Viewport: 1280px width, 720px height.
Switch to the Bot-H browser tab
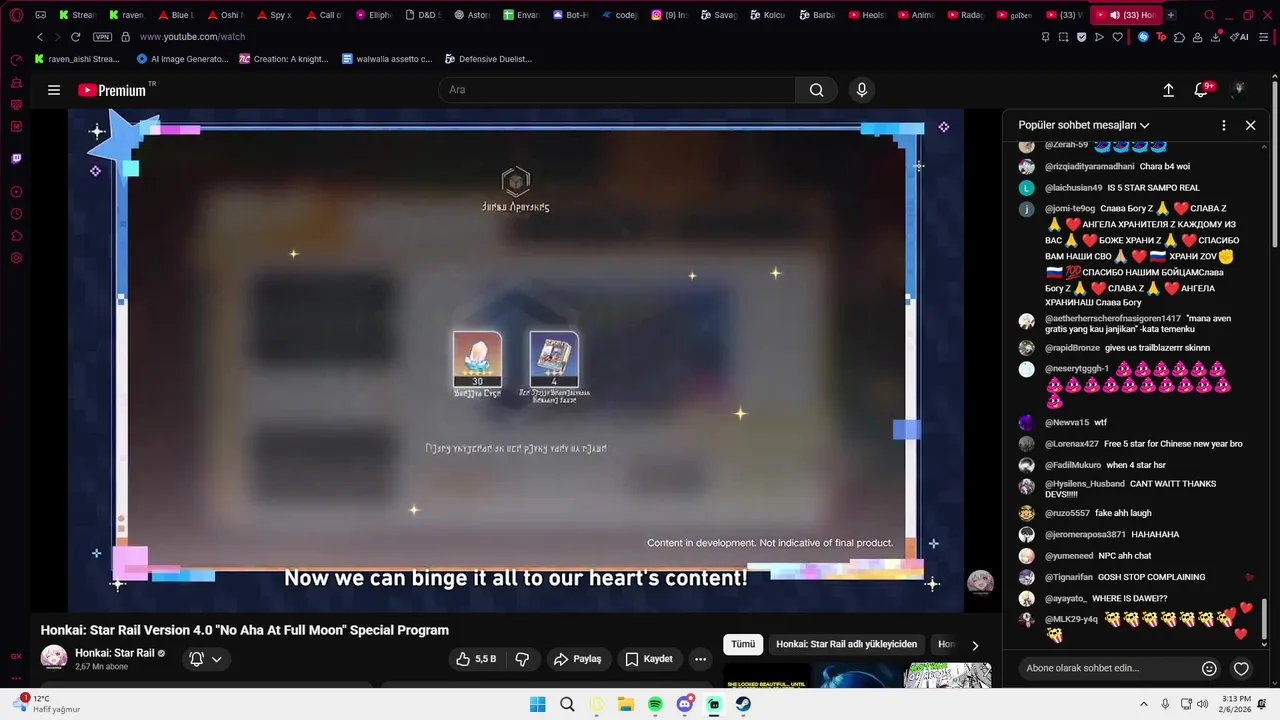(x=570, y=15)
